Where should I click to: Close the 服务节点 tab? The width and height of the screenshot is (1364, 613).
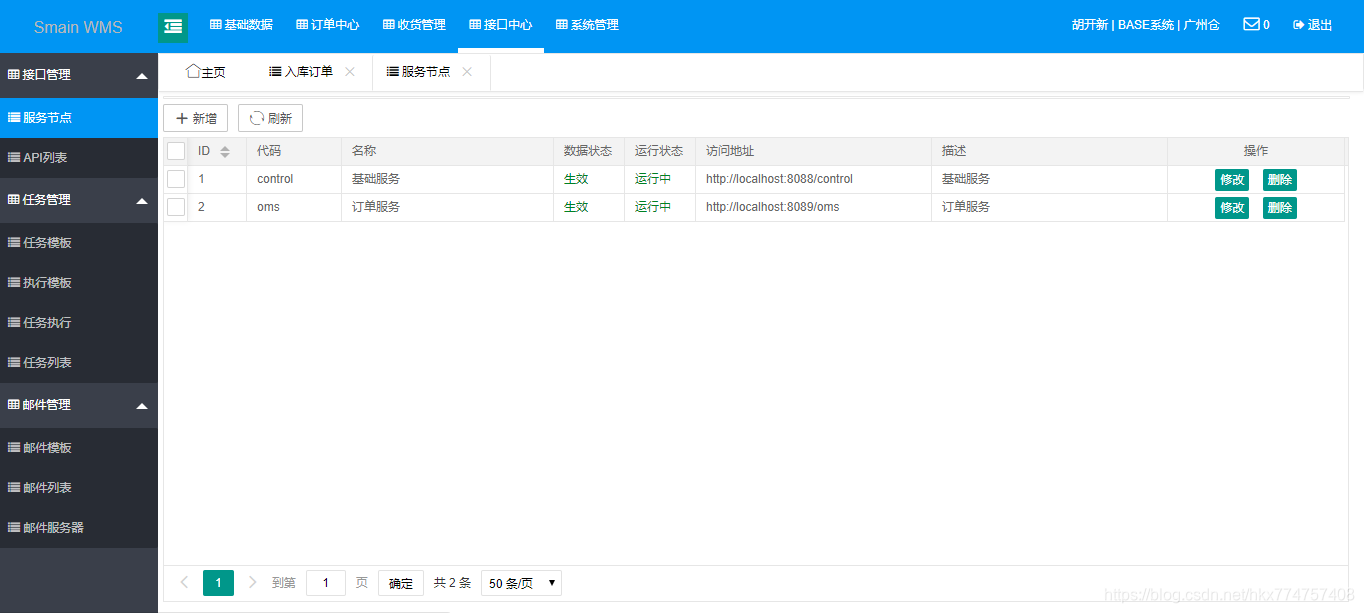(467, 72)
